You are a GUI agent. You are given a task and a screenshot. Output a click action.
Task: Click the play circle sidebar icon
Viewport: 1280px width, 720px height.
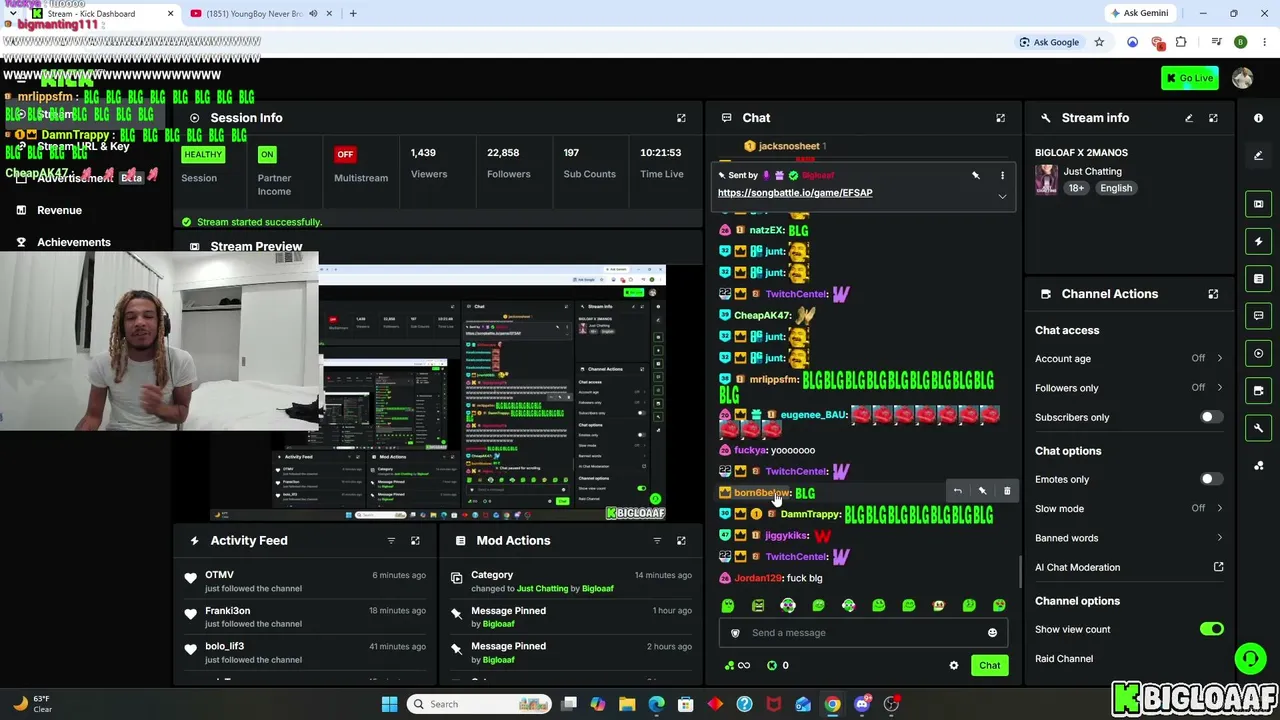1258,353
